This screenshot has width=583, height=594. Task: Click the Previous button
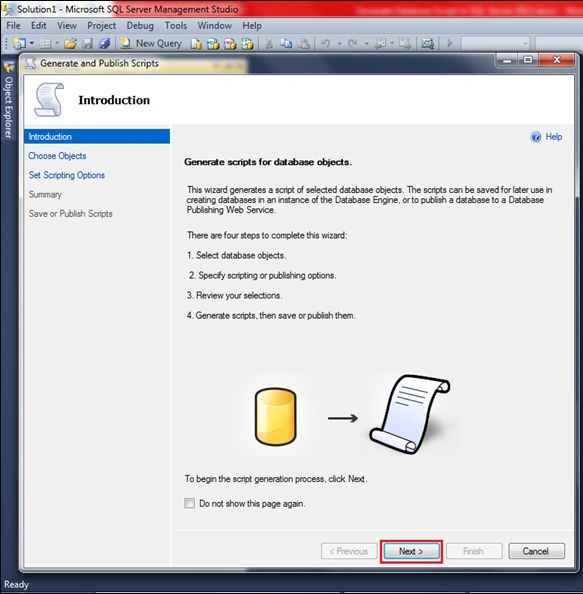349,551
